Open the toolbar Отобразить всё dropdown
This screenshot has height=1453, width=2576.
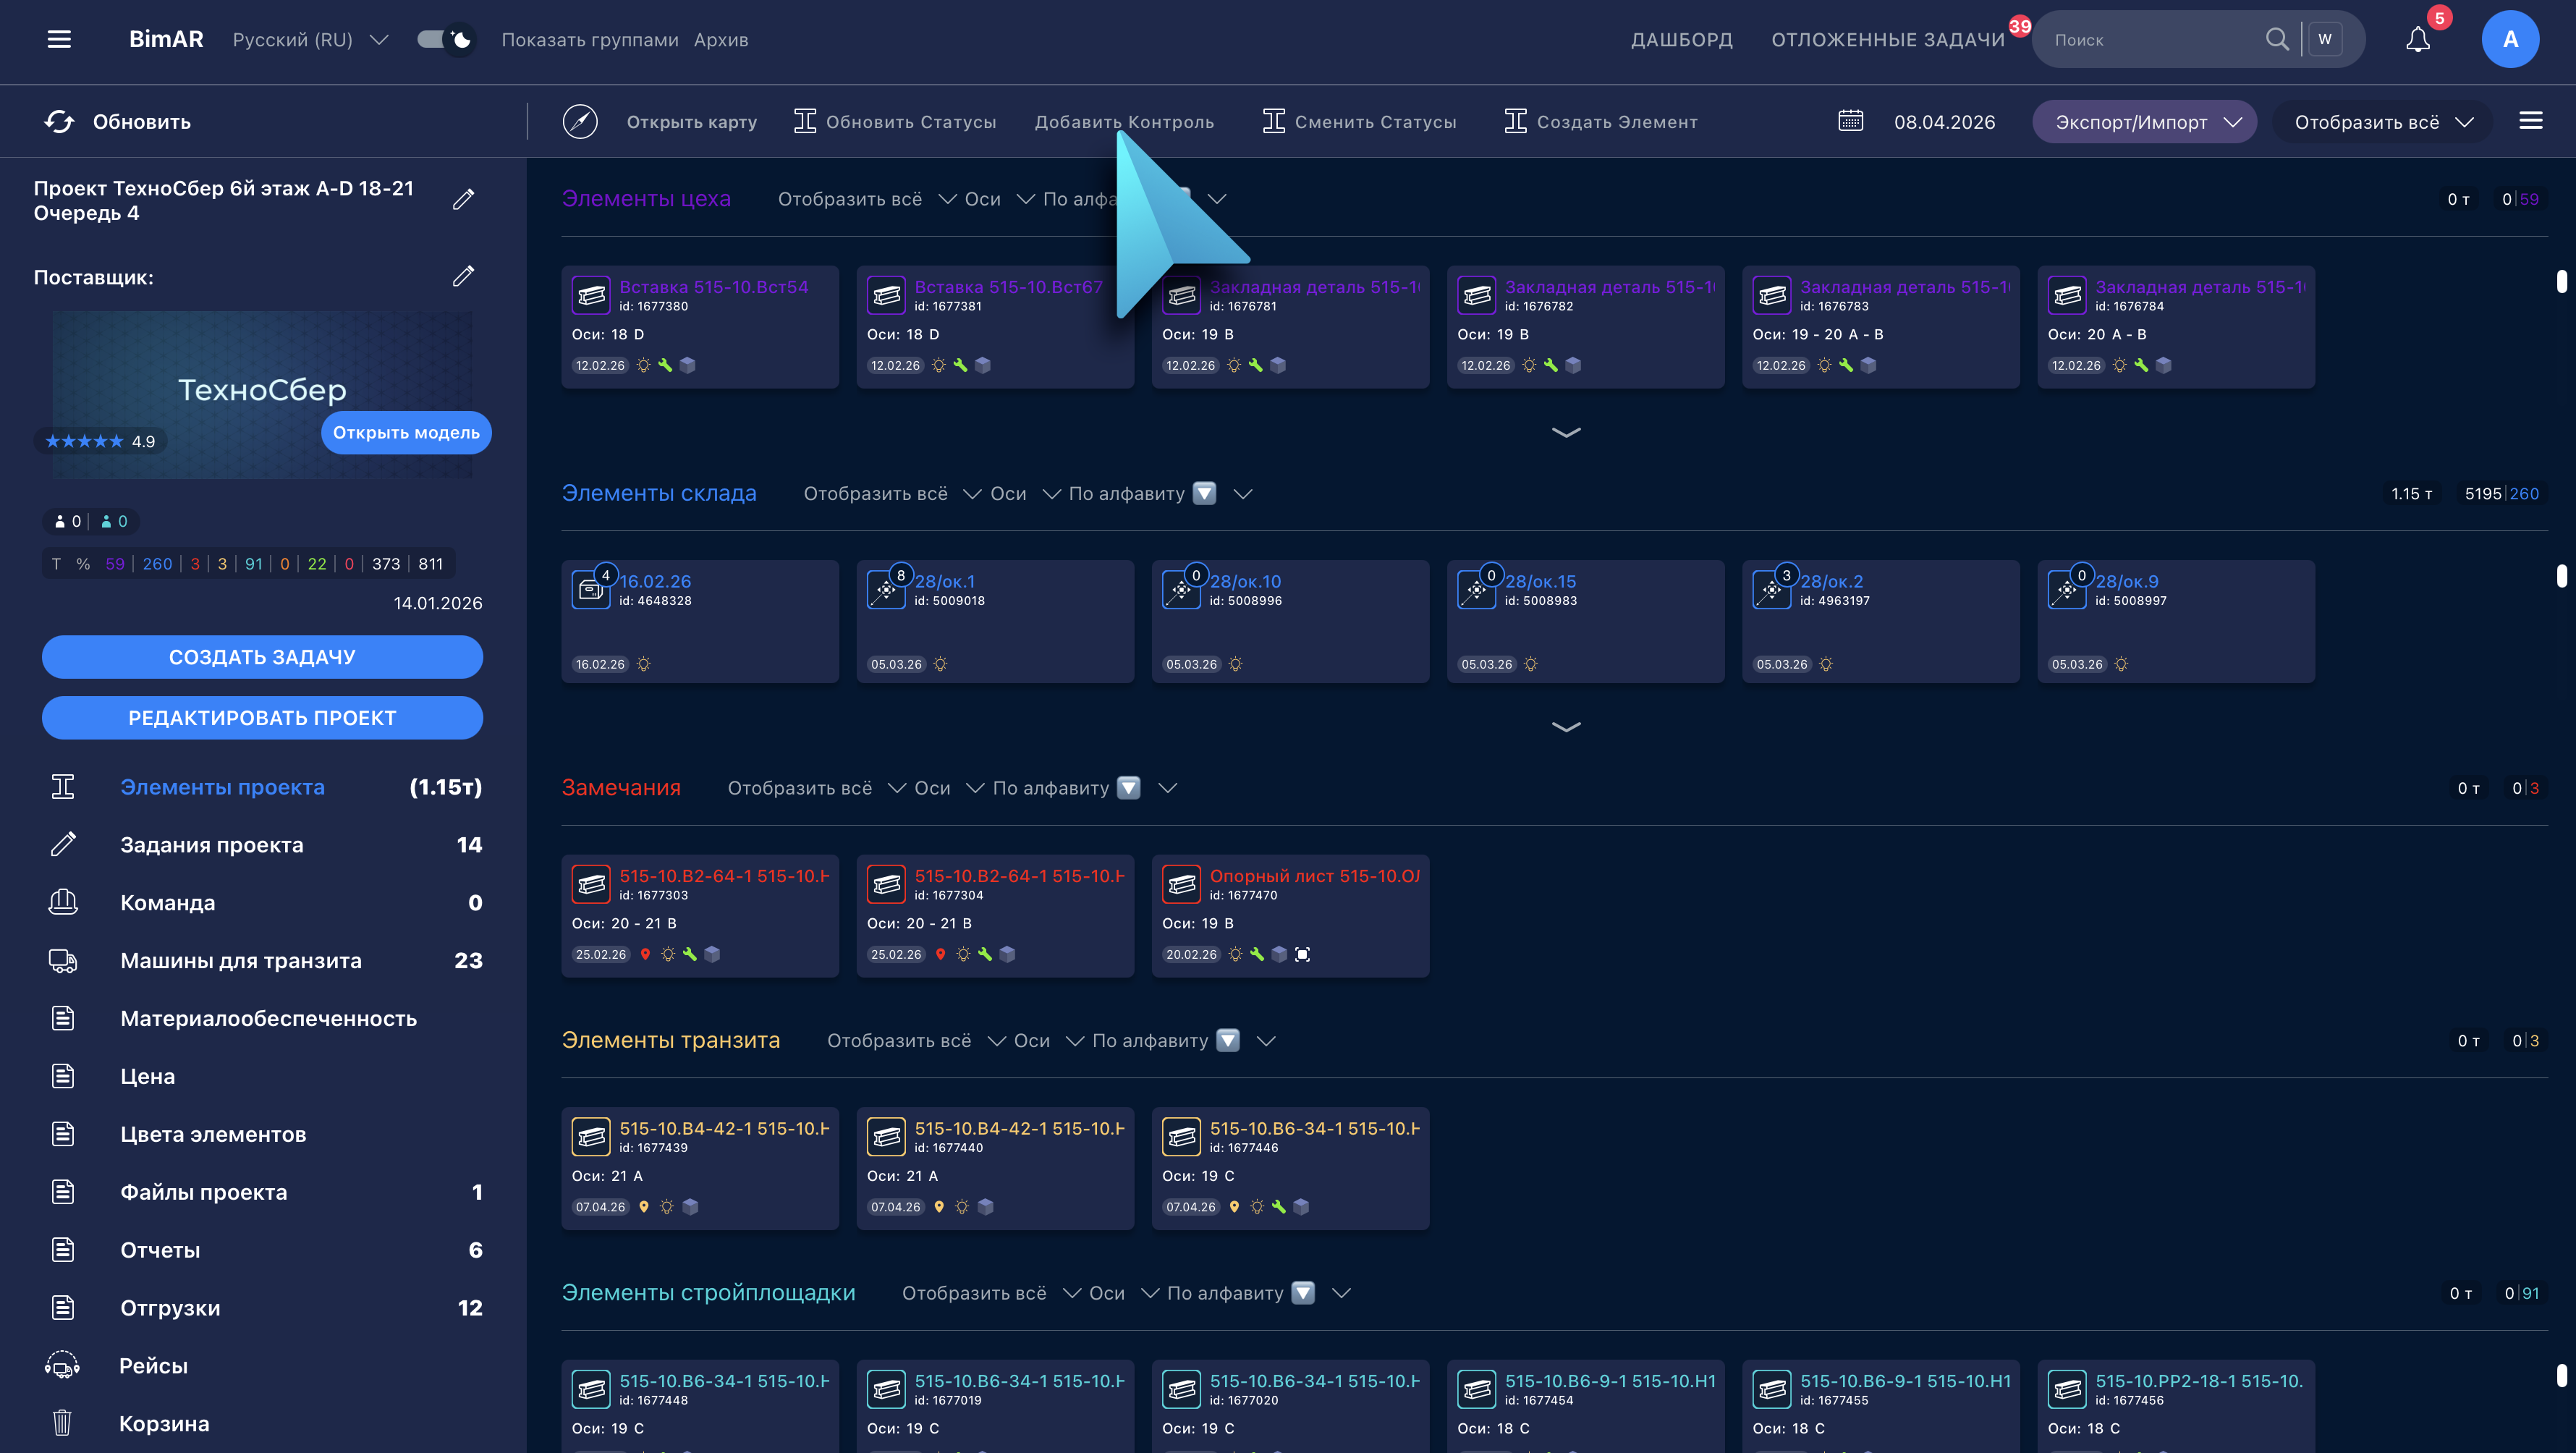pos(2384,121)
